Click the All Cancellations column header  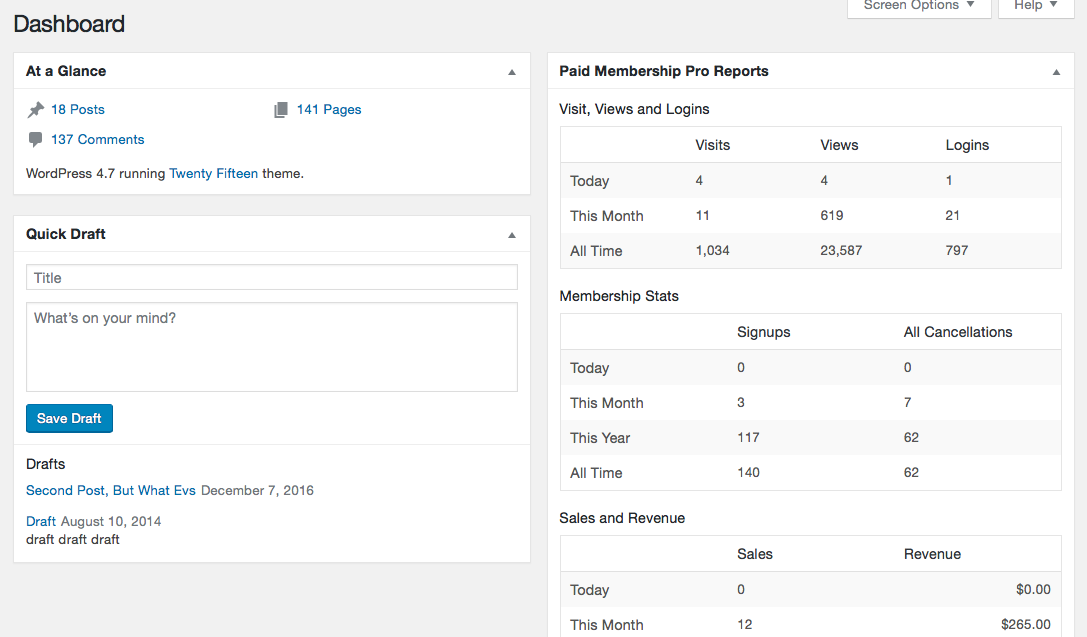pyautogui.click(x=957, y=332)
